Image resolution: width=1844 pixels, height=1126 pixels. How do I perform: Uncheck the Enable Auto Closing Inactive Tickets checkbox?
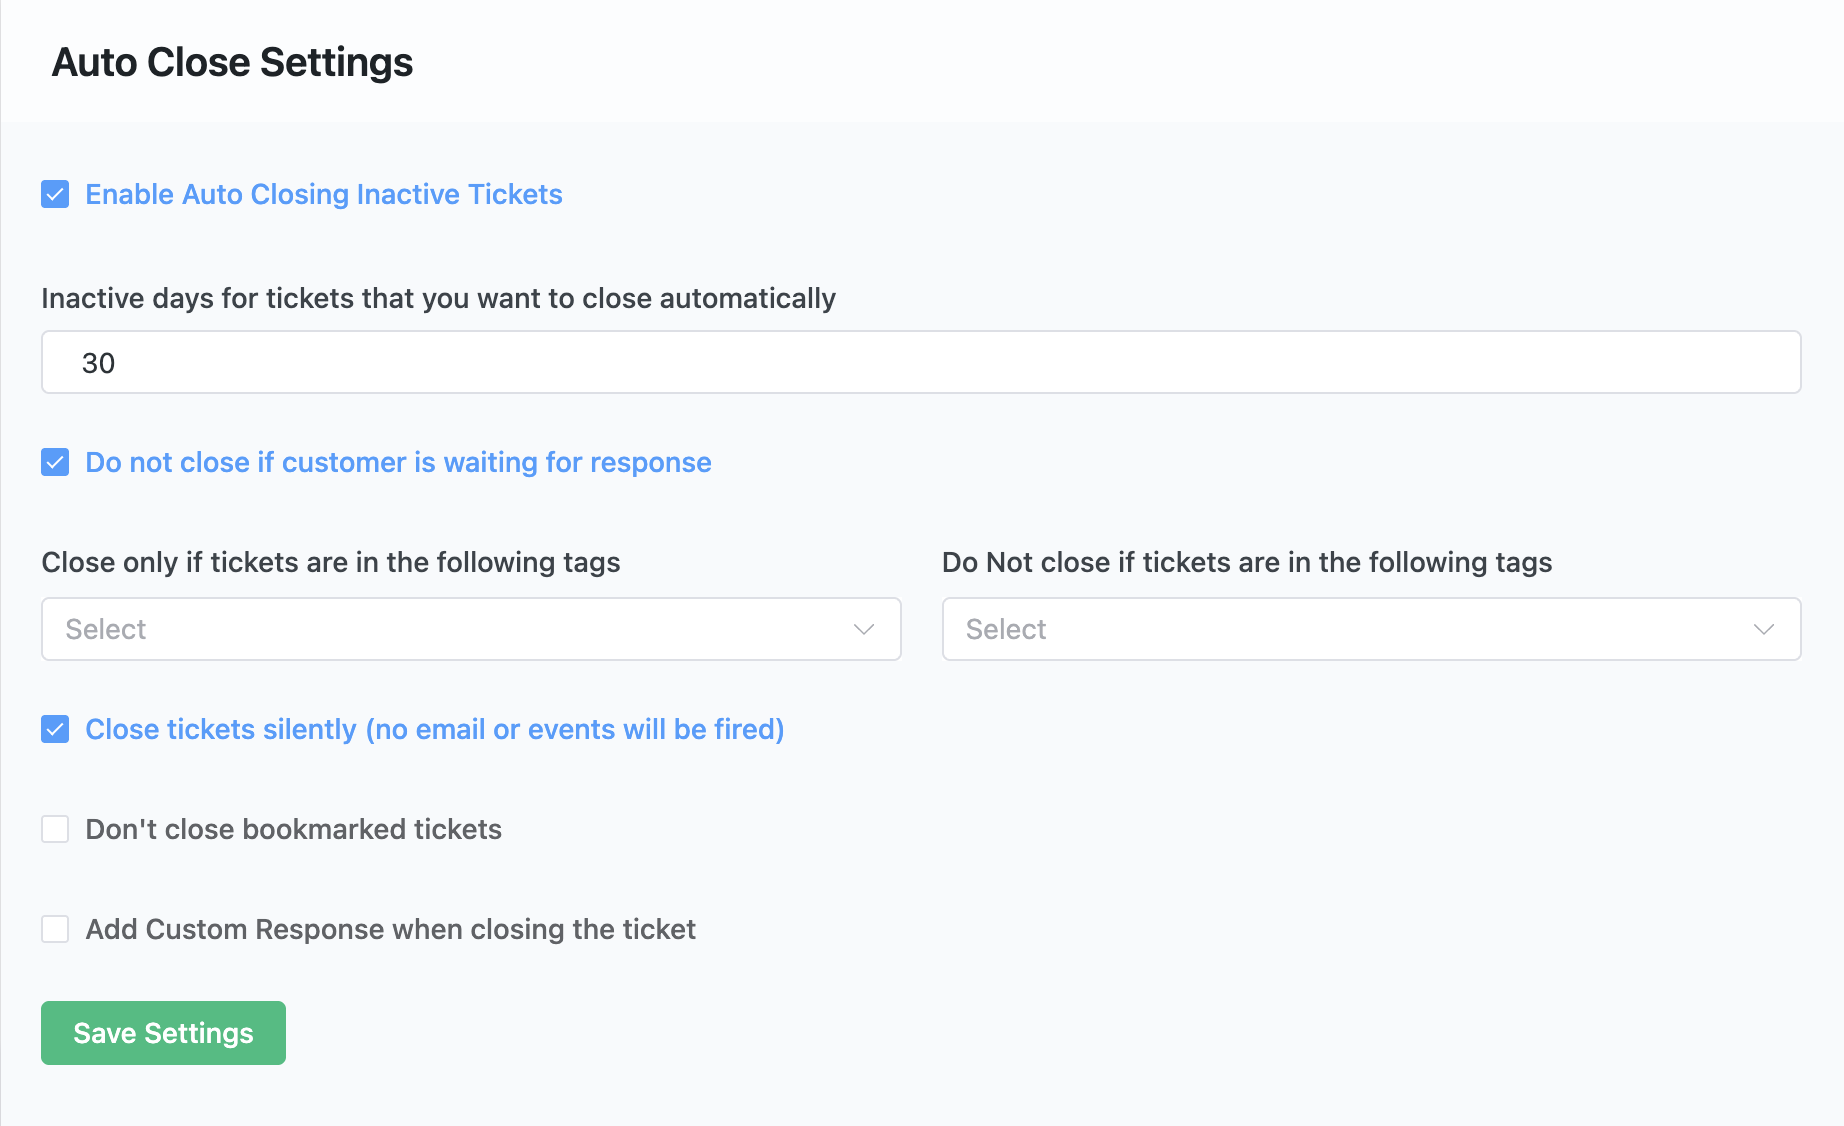point(55,194)
